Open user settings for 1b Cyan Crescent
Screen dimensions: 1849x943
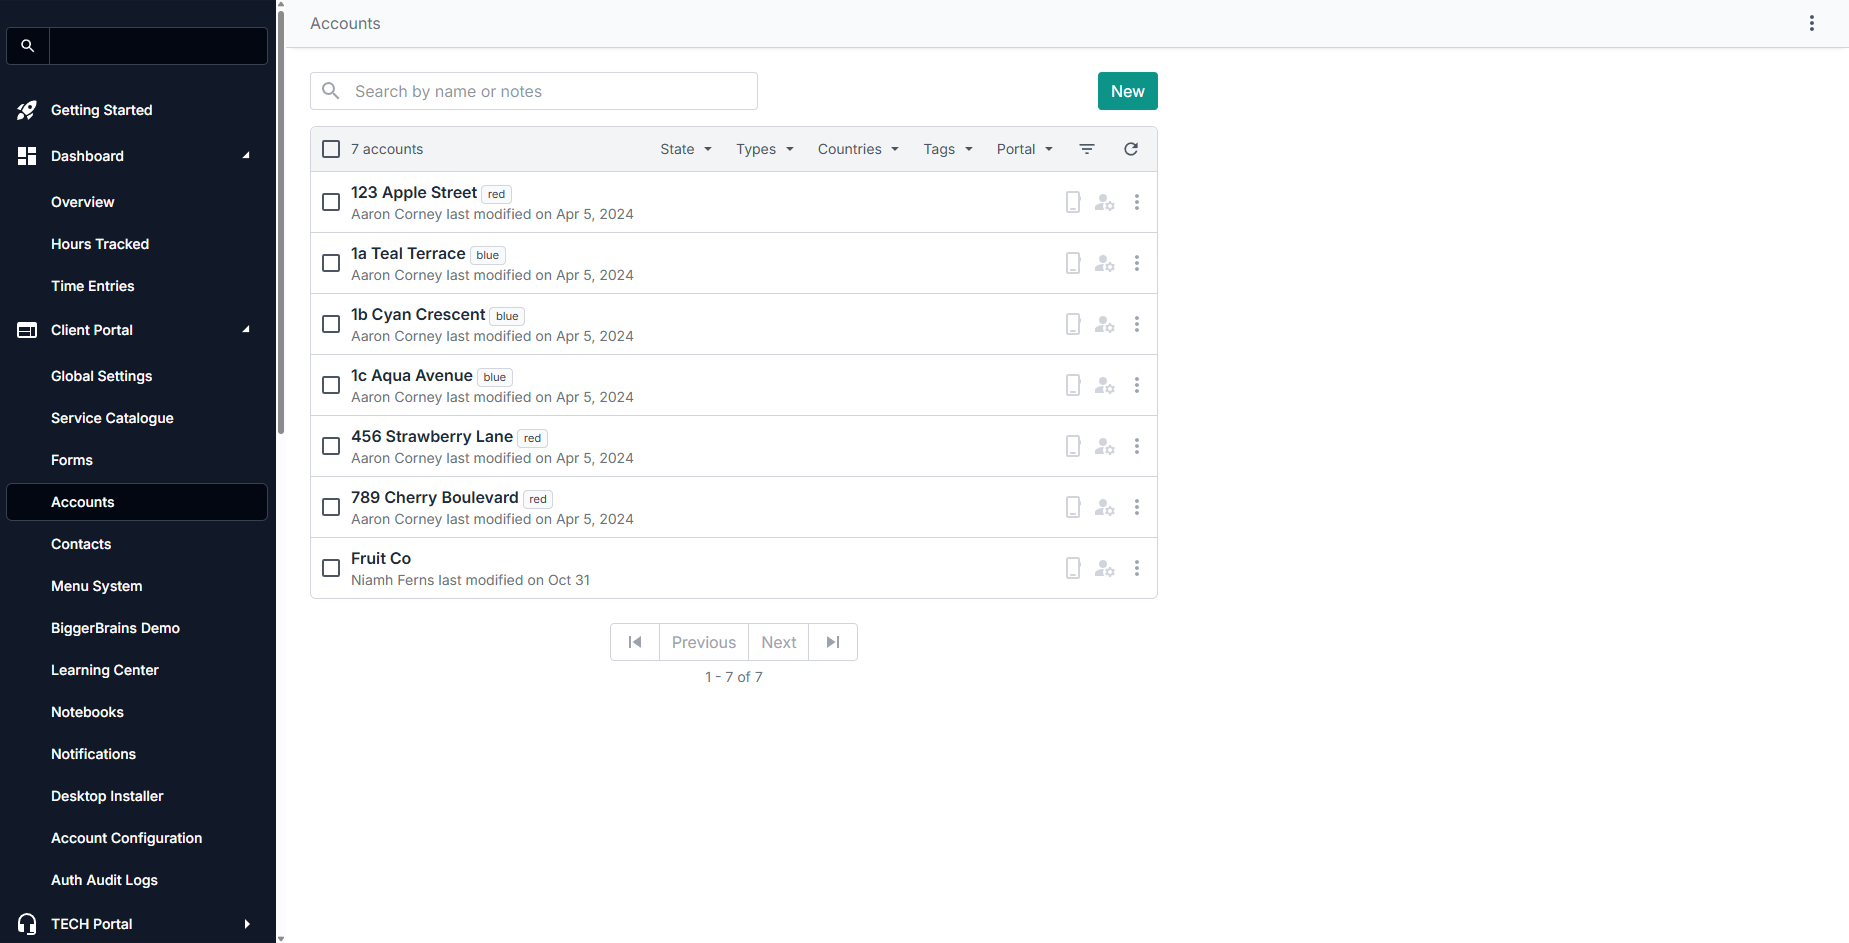tap(1105, 324)
